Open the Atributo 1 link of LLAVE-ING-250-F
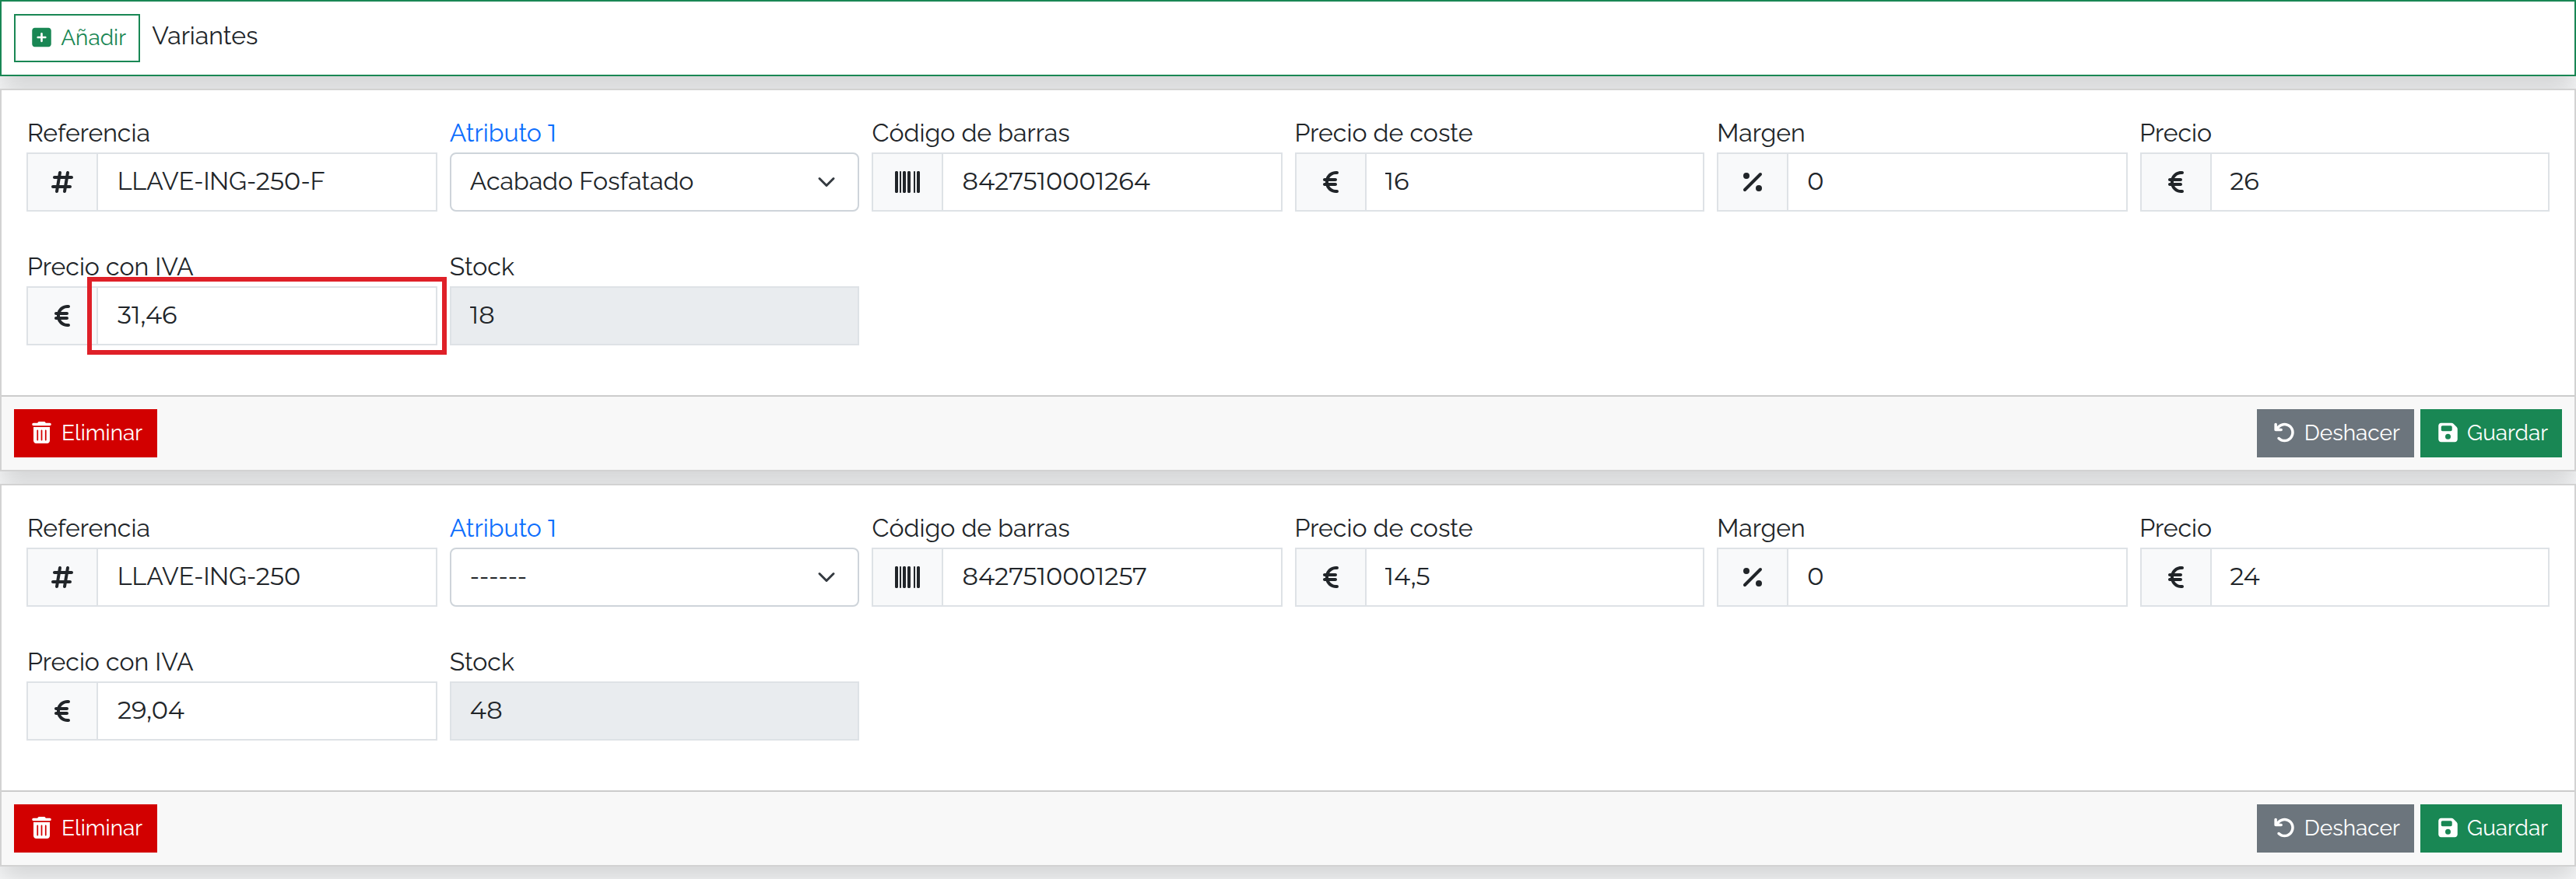Image resolution: width=2576 pixels, height=879 pixels. pyautogui.click(x=503, y=133)
